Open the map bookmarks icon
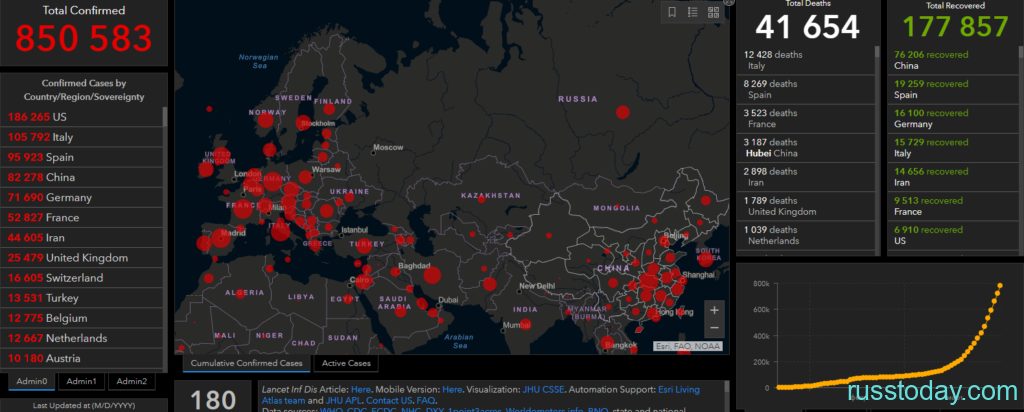The image size is (1024, 412). [672, 12]
